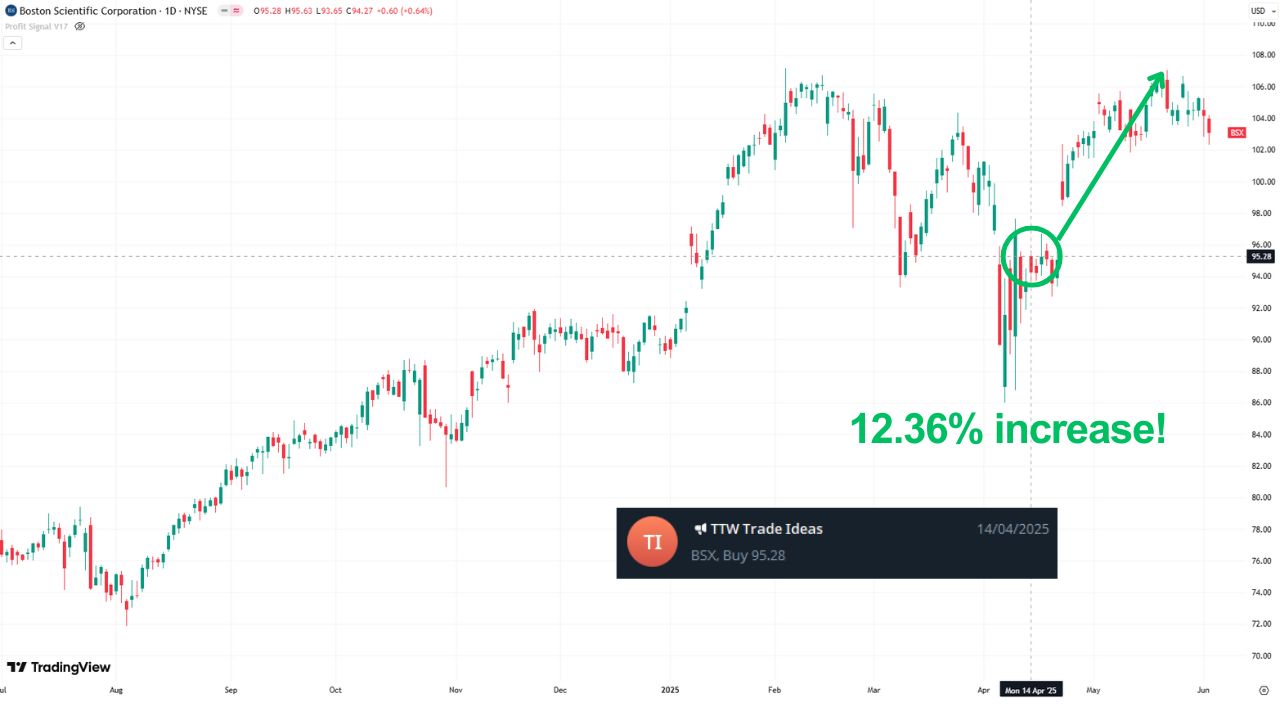The image size is (1280, 720).
Task: Toggle visibility of Profit Signal V17 indicator
Action: 80,26
